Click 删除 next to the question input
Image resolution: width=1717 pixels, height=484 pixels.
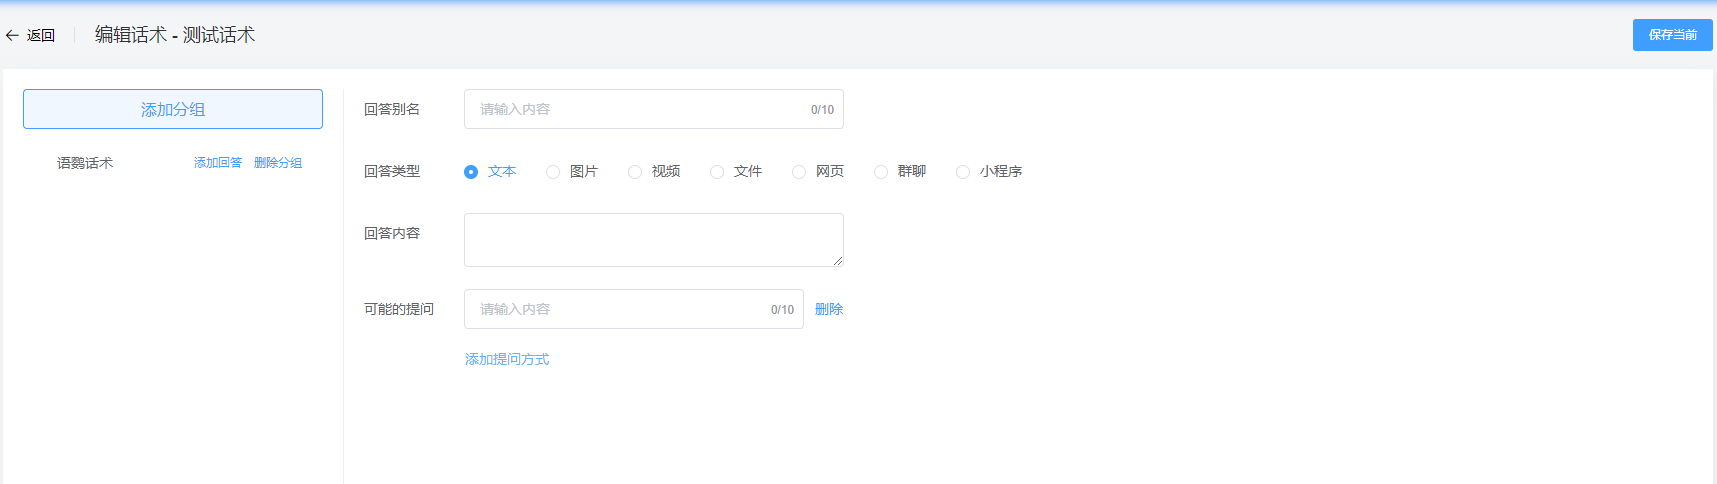click(829, 309)
